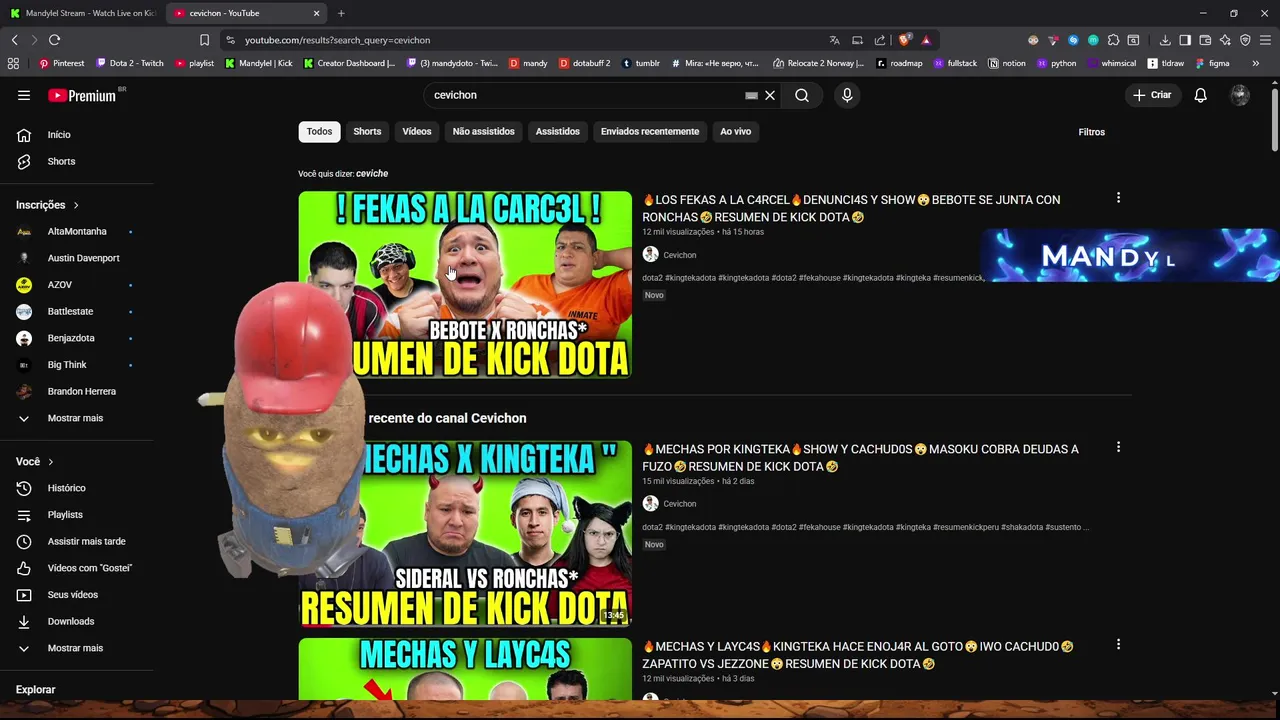Image resolution: width=1280 pixels, height=720 pixels.
Task: Open the Cevichon channel under first video
Action: [679, 255]
